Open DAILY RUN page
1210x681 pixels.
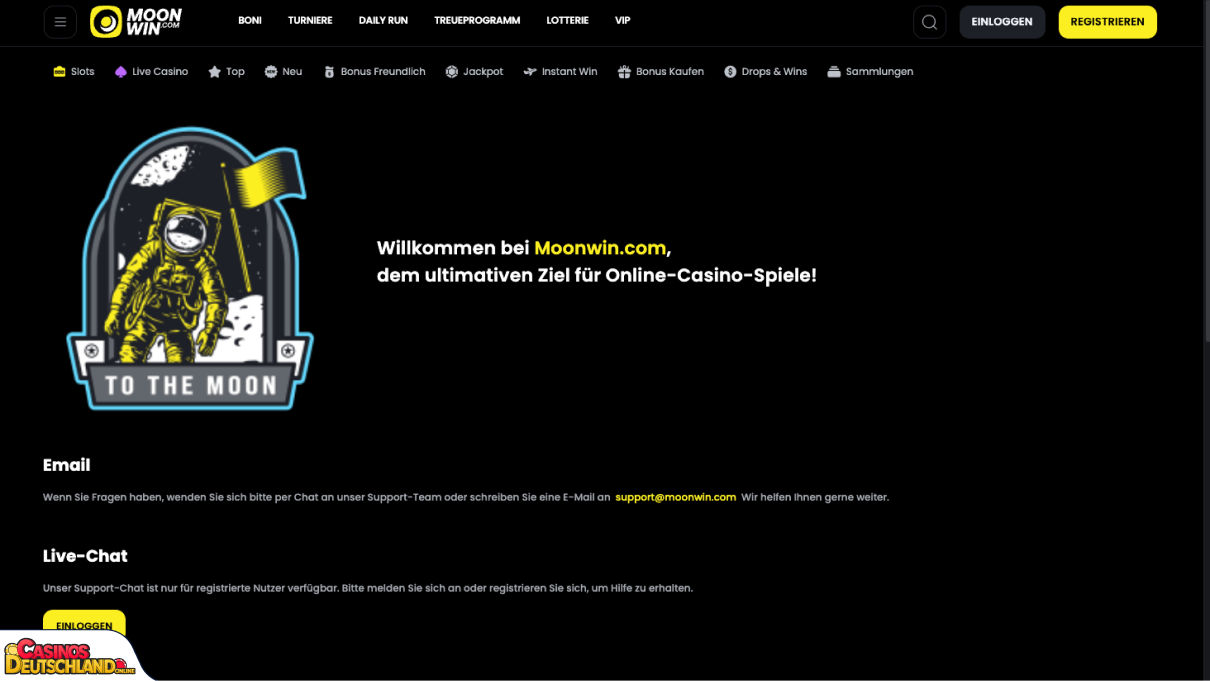point(383,21)
